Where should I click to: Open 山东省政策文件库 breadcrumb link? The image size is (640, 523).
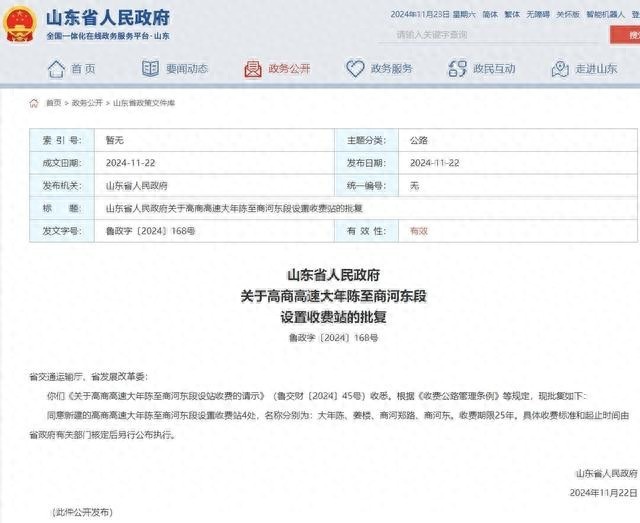tap(144, 103)
